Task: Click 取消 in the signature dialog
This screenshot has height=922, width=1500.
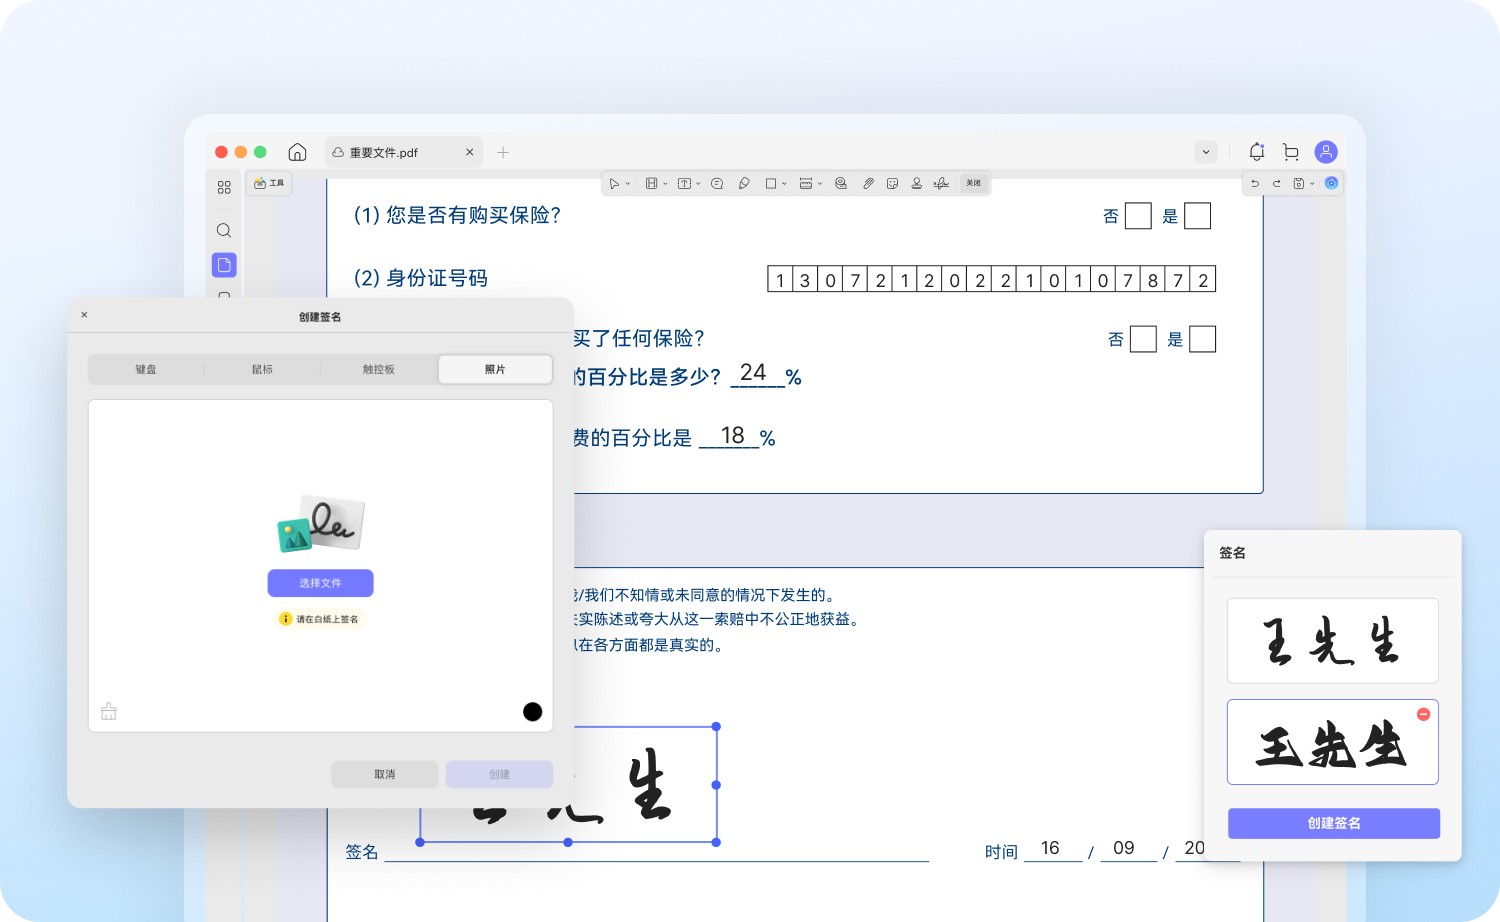Action: 385,774
